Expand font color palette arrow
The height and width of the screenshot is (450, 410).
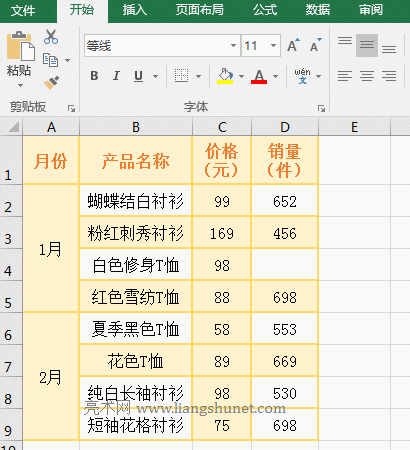pyautogui.click(x=275, y=76)
